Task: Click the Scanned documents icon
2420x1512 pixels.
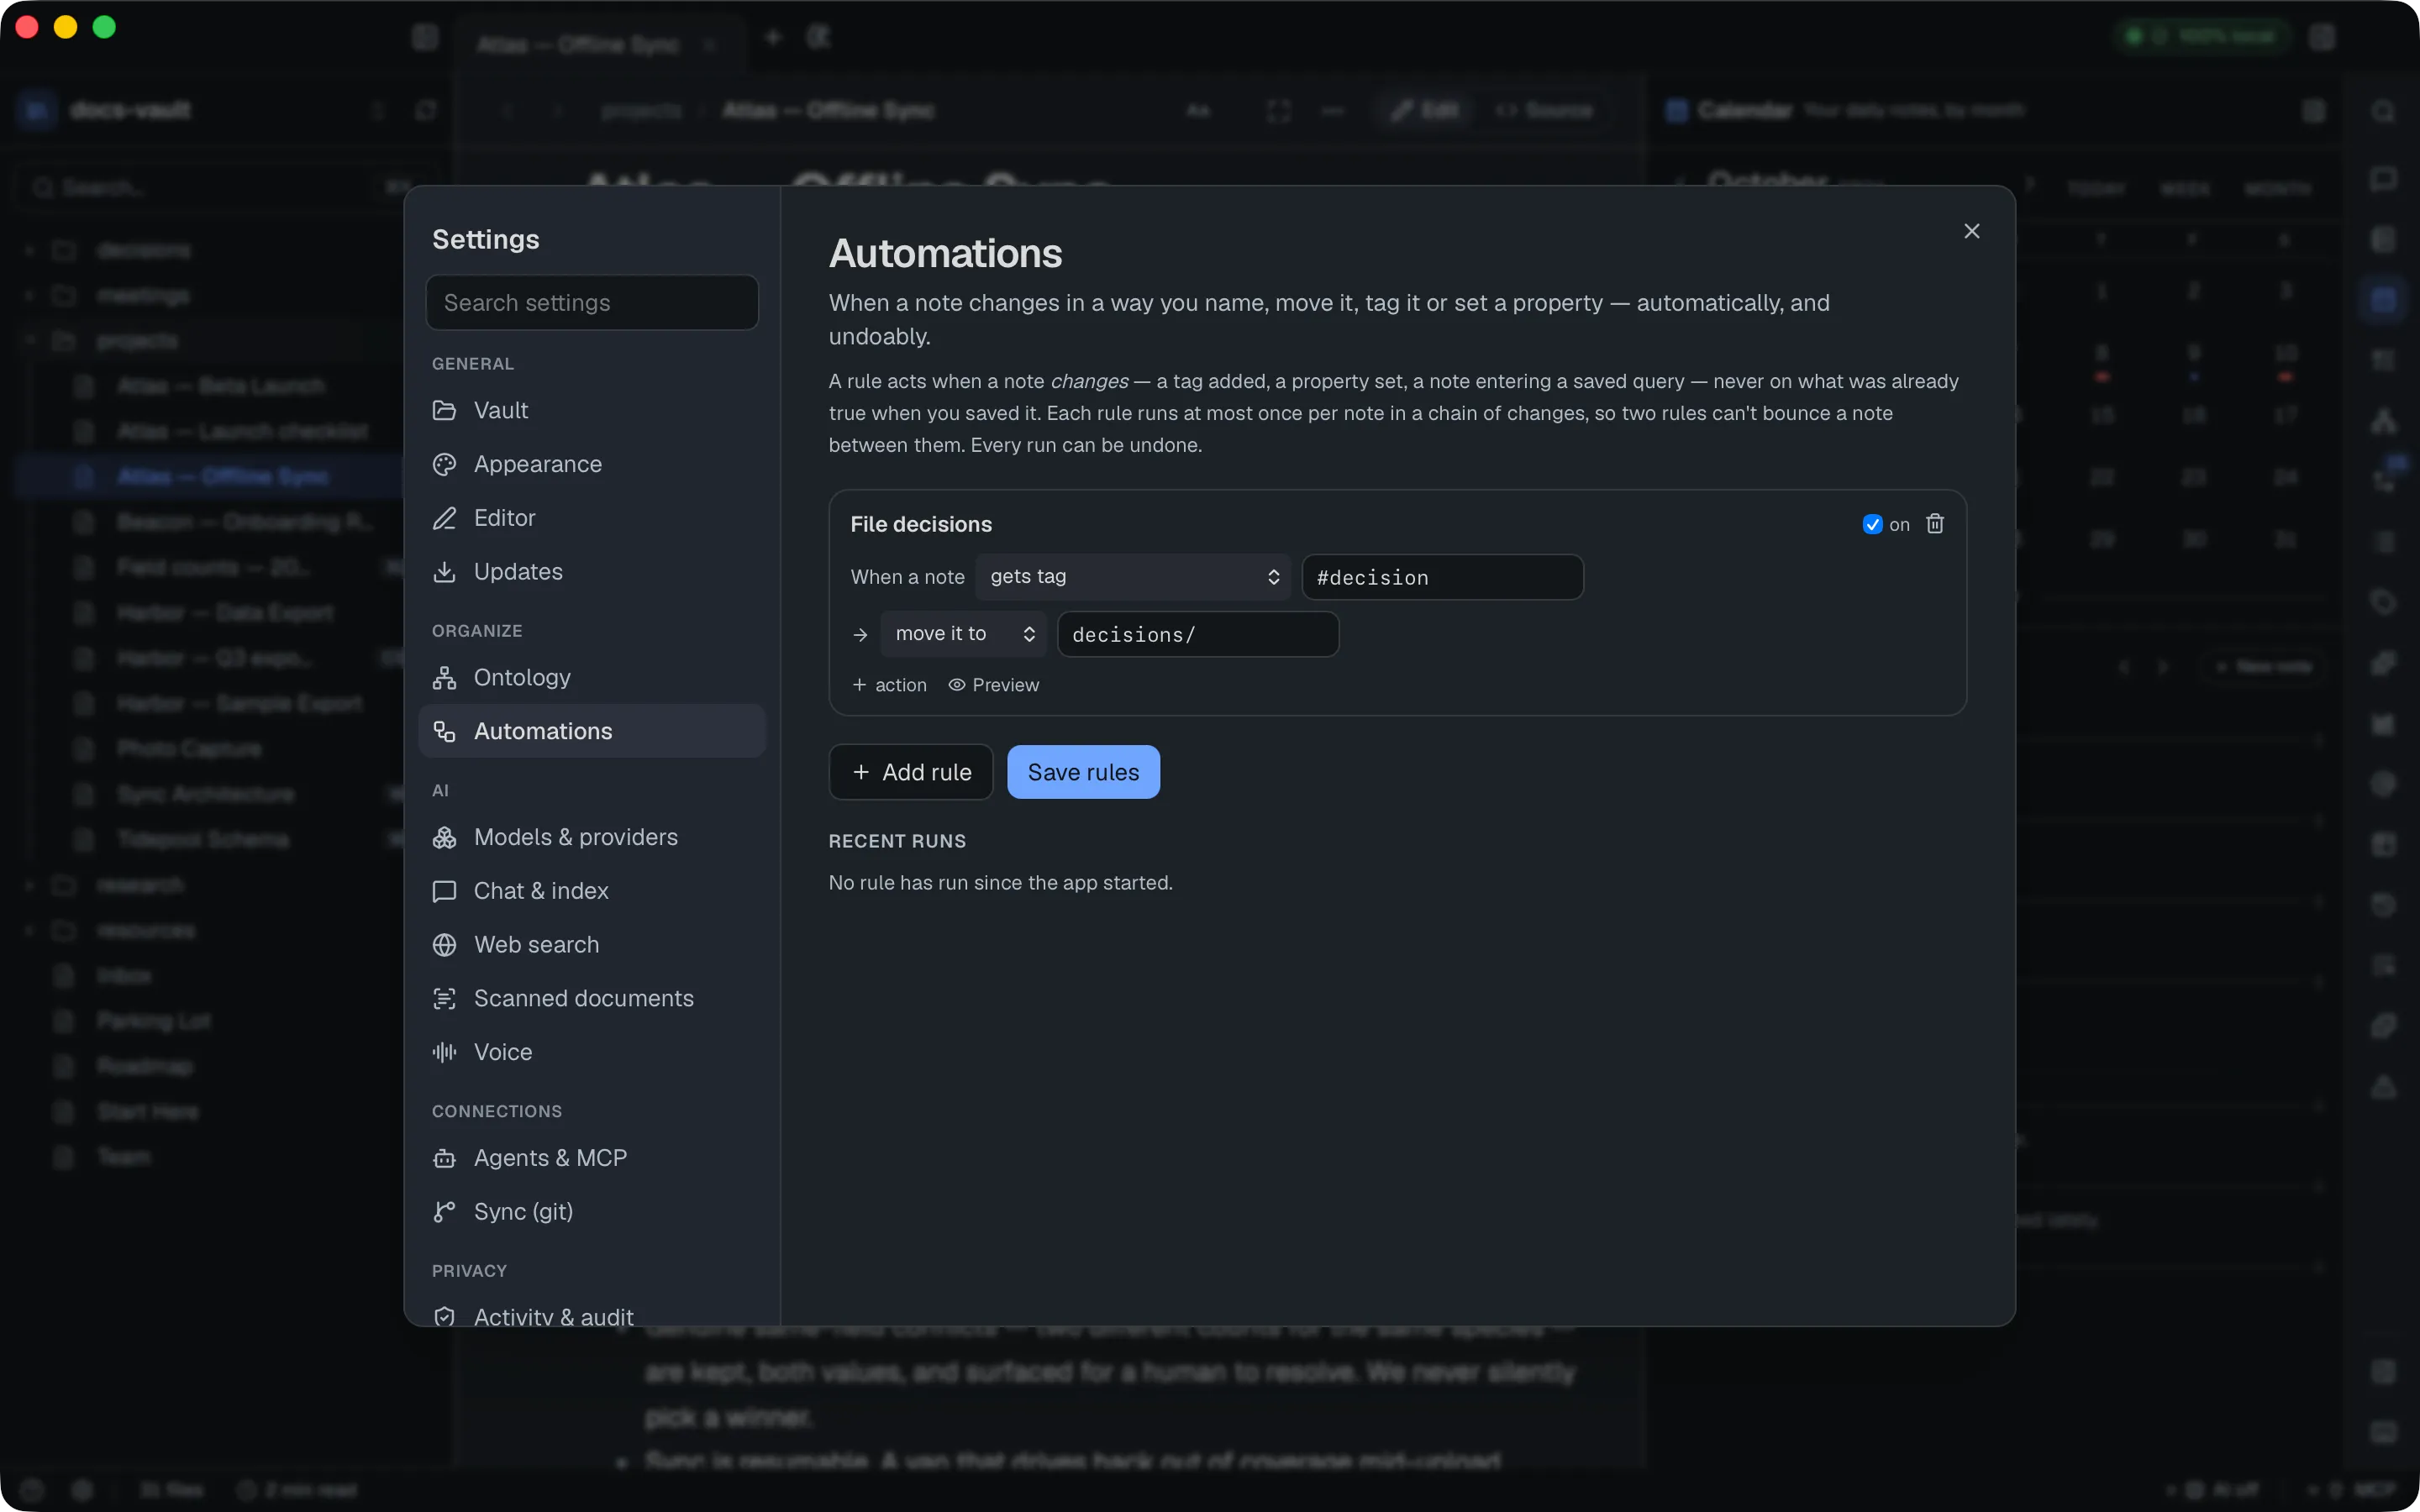Action: 444,998
